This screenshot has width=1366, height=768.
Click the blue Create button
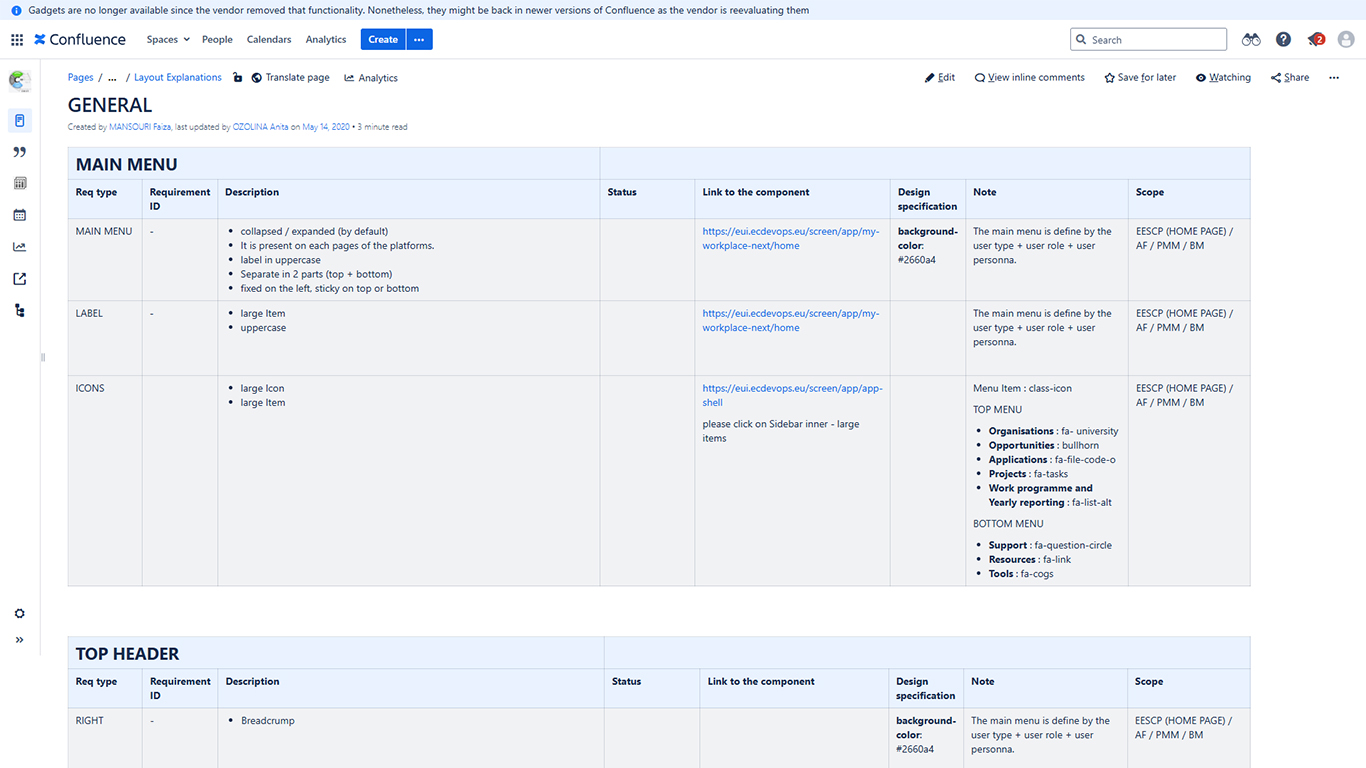383,40
